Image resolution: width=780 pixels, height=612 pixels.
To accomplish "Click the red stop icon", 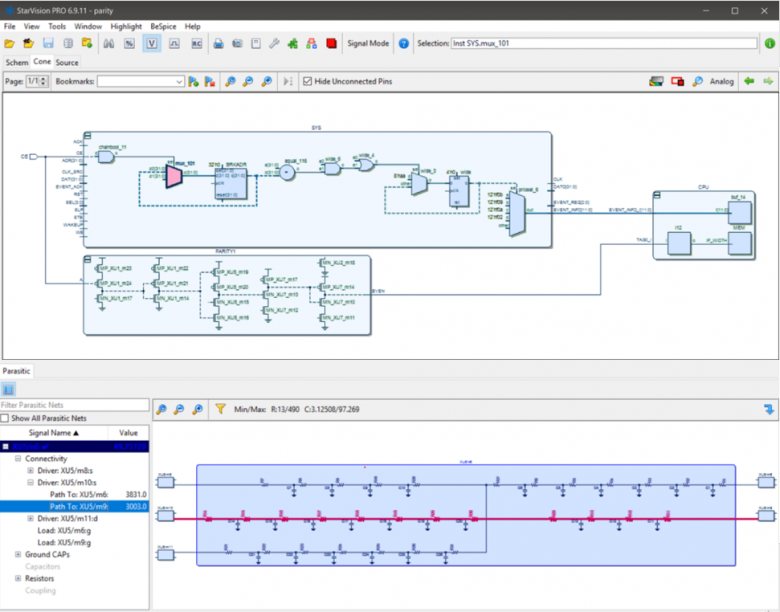I will coord(331,44).
